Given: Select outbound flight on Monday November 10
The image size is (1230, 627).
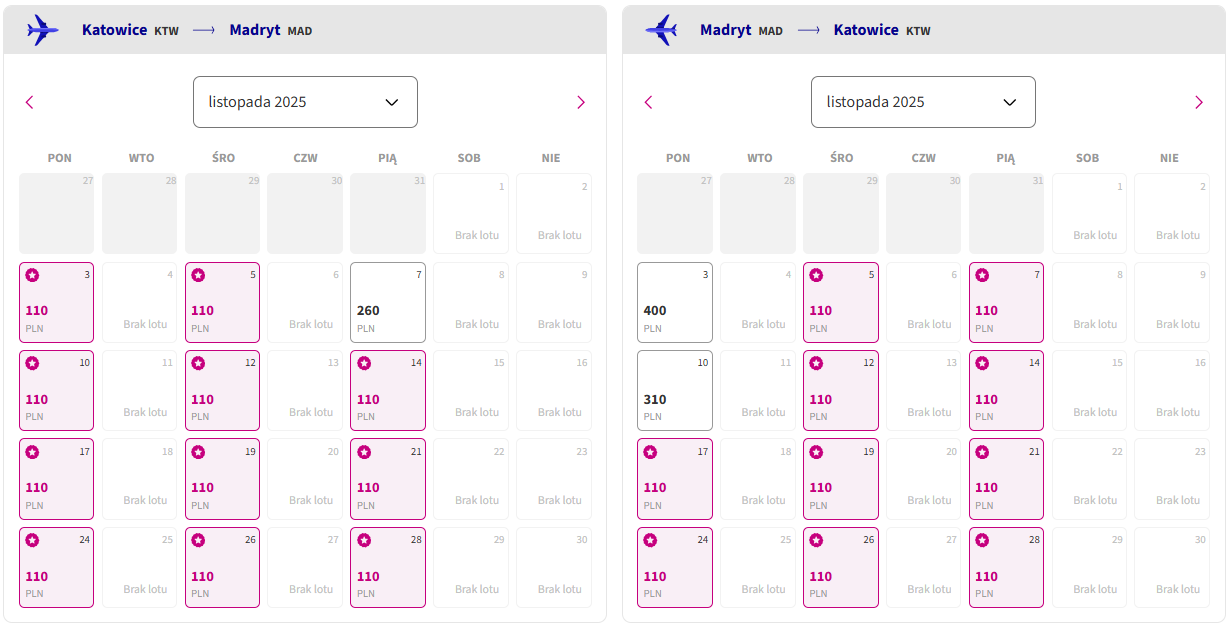Looking at the screenshot, I should pos(56,390).
